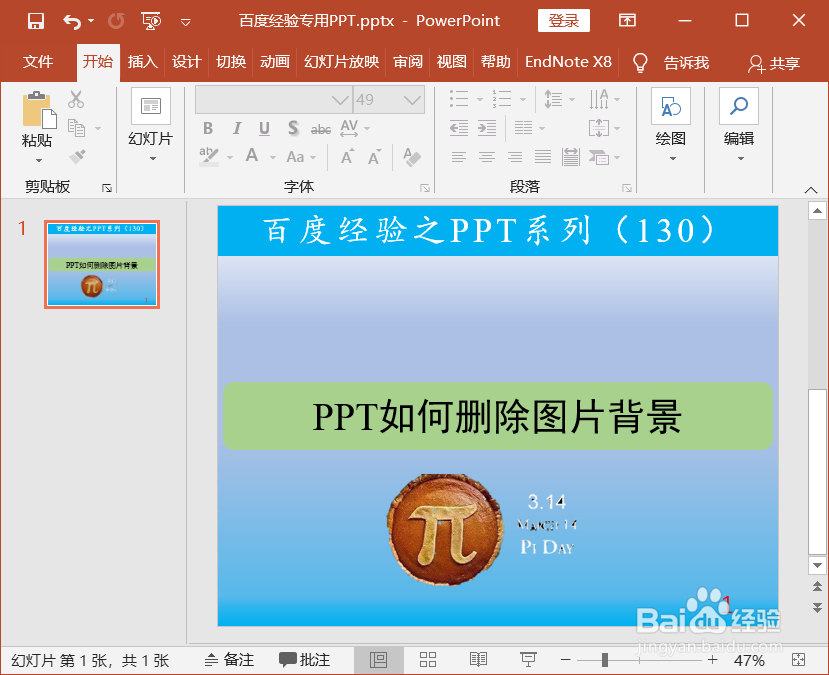Click the line spacing icon
Screen dimensions: 829x675
click(554, 99)
